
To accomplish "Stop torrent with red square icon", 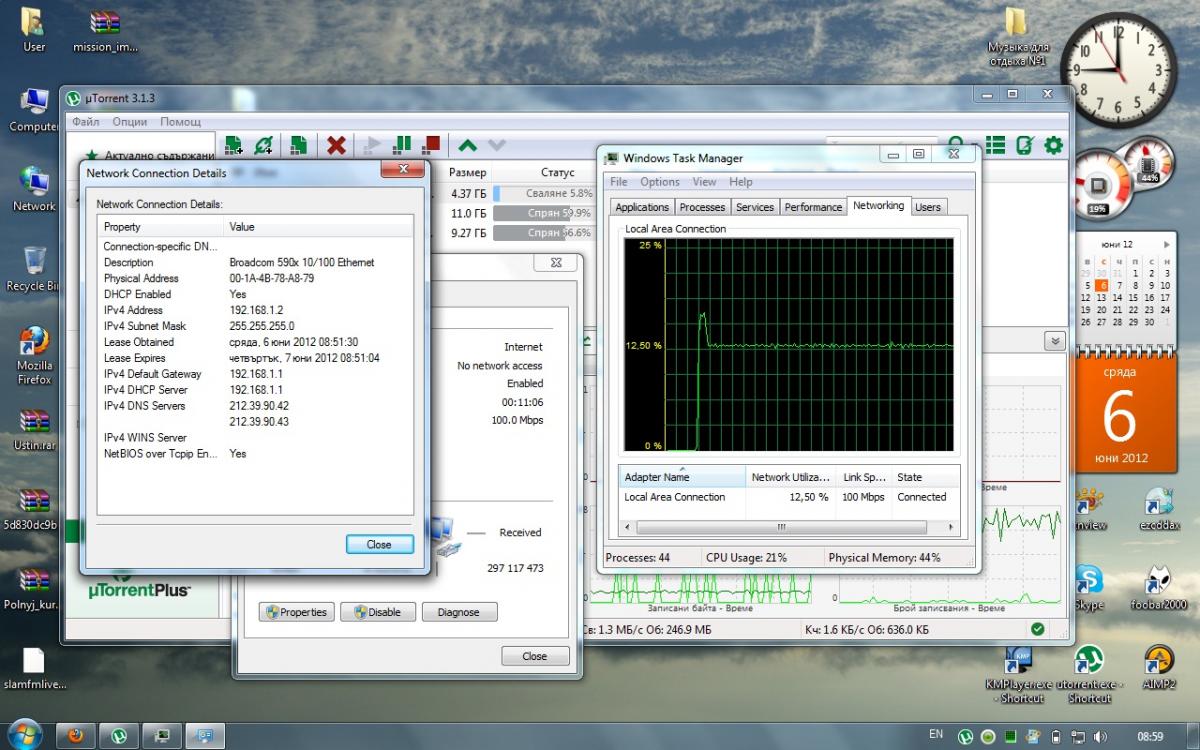I will [431, 146].
